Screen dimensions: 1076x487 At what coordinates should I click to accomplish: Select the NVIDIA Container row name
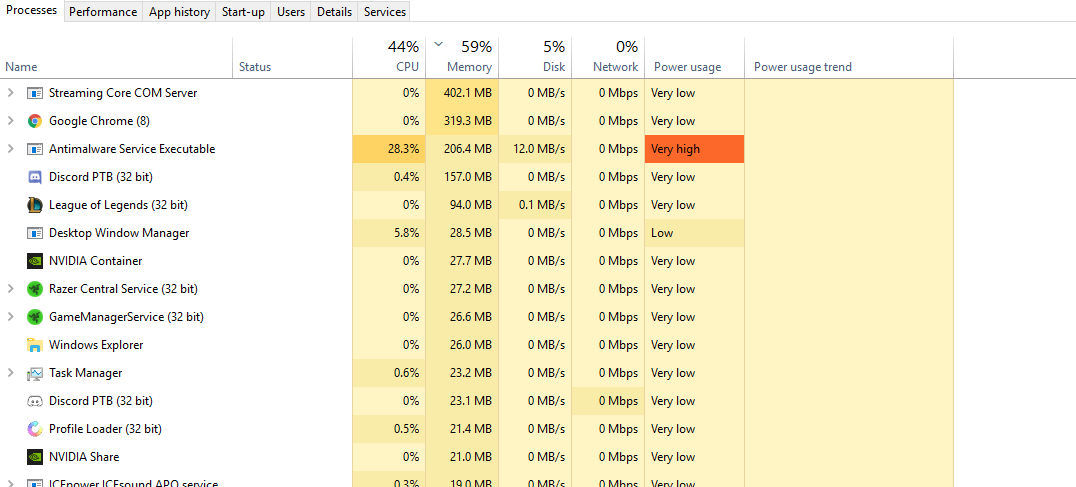pyautogui.click(x=95, y=261)
